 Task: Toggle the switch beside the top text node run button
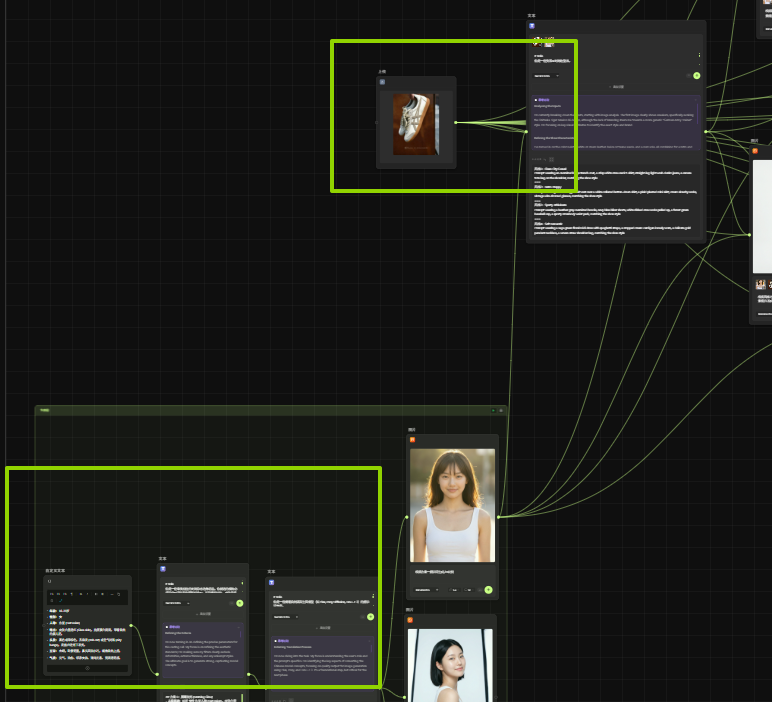coord(687,75)
